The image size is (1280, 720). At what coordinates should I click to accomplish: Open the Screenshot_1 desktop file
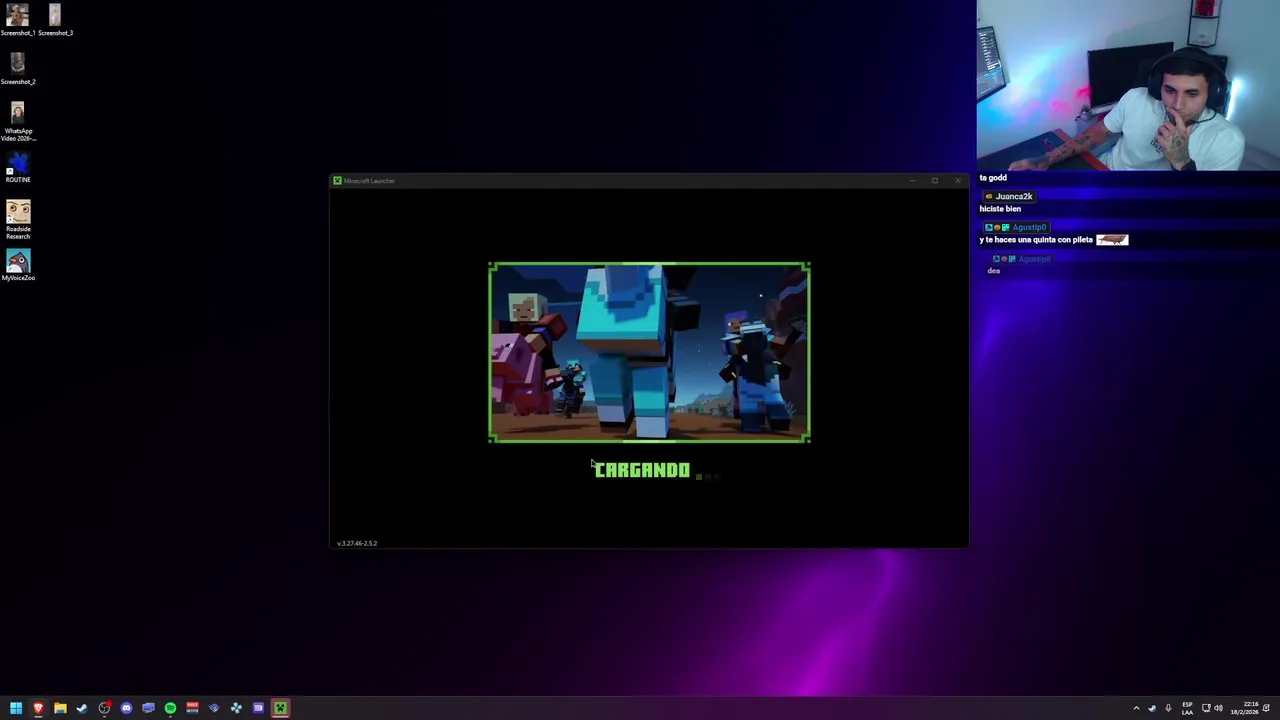(17, 19)
